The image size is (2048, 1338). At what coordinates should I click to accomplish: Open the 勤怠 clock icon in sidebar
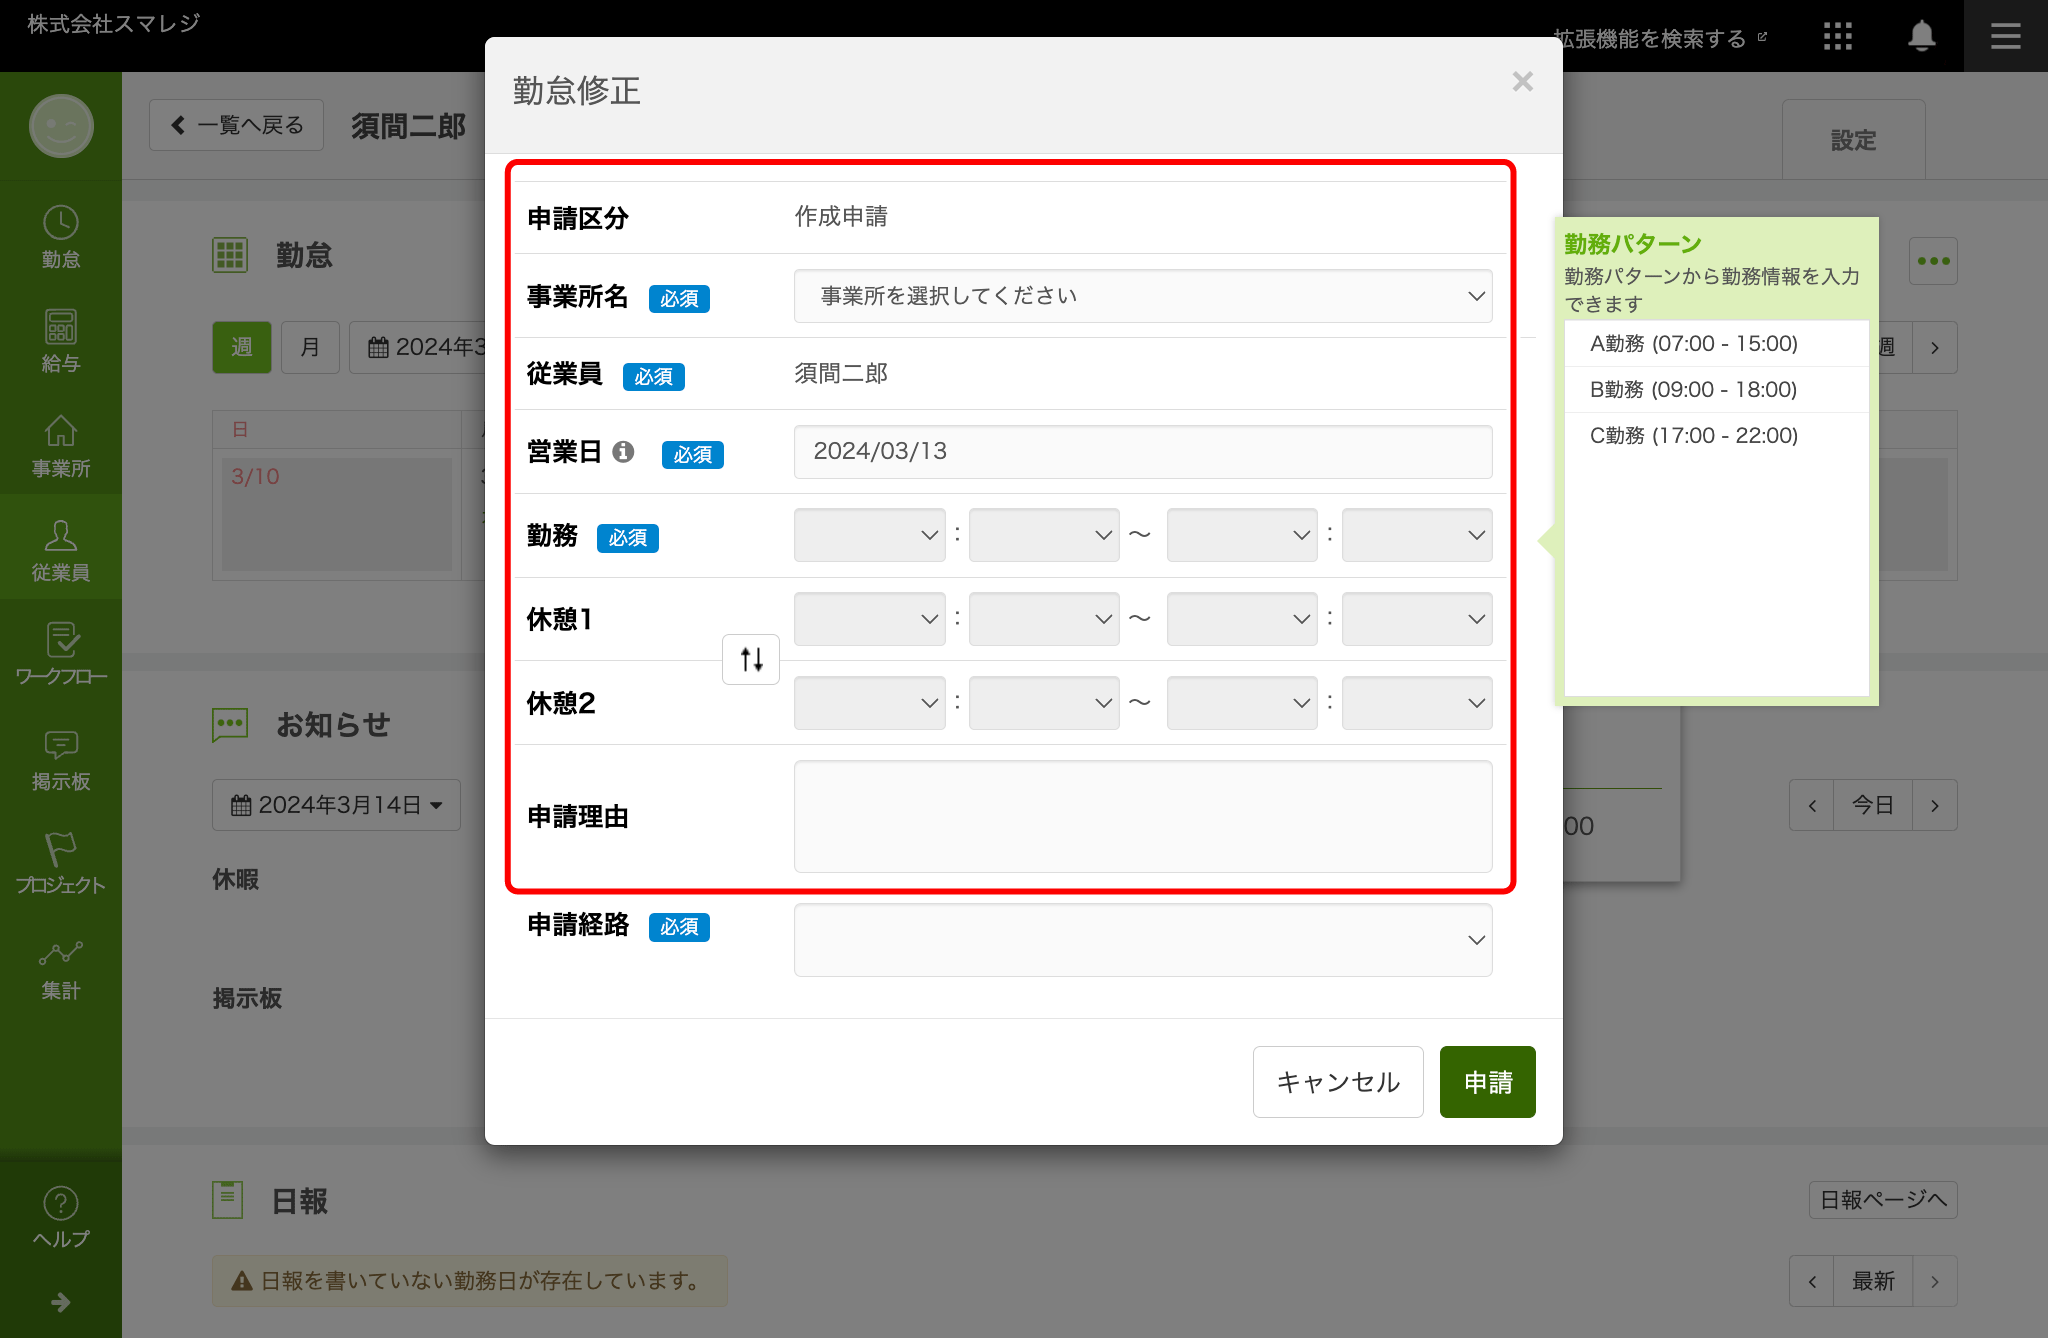tap(60, 236)
